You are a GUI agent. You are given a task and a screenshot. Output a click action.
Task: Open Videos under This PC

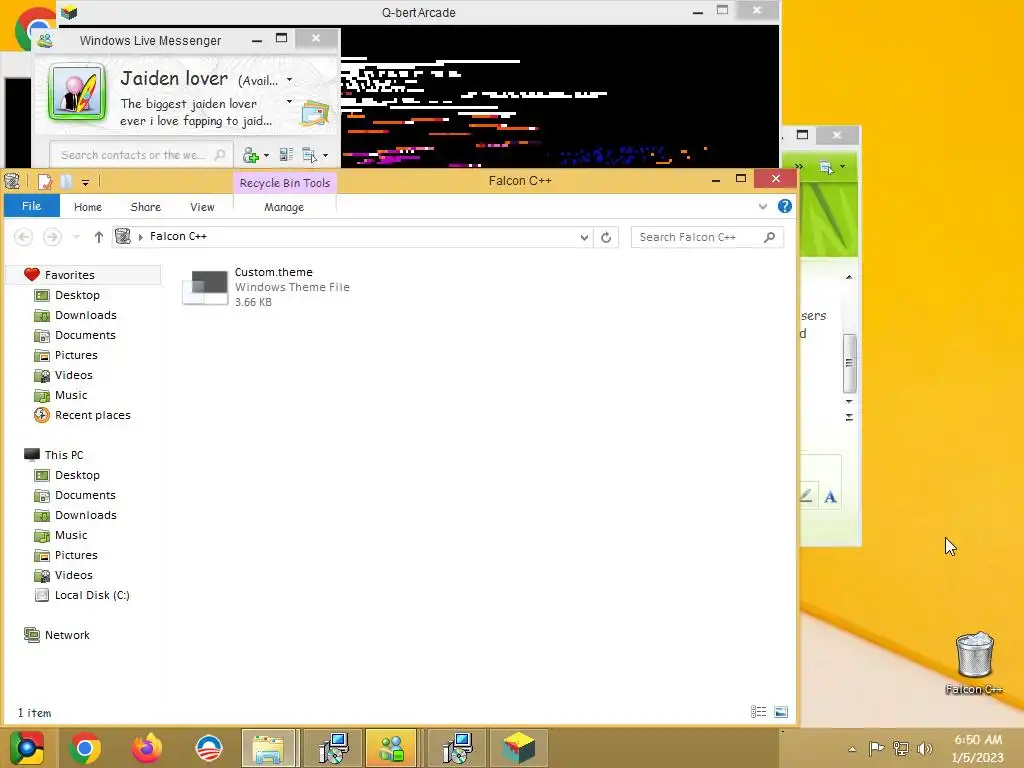(73, 575)
